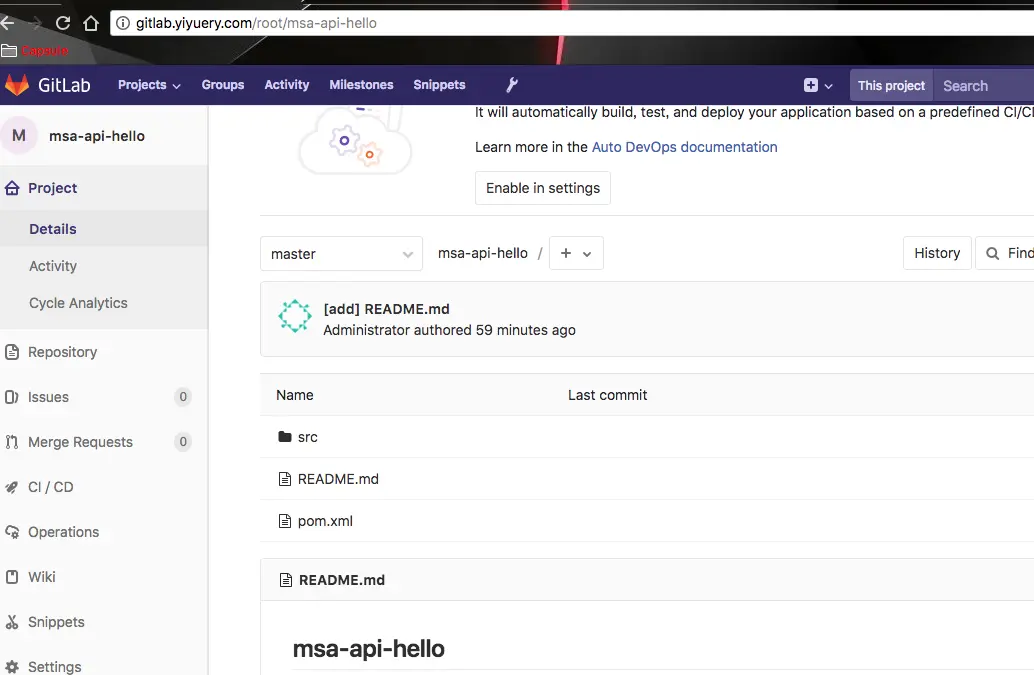The image size is (1034, 675).
Task: Click the file icon beside README.md row
Action: pyautogui.click(x=285, y=479)
